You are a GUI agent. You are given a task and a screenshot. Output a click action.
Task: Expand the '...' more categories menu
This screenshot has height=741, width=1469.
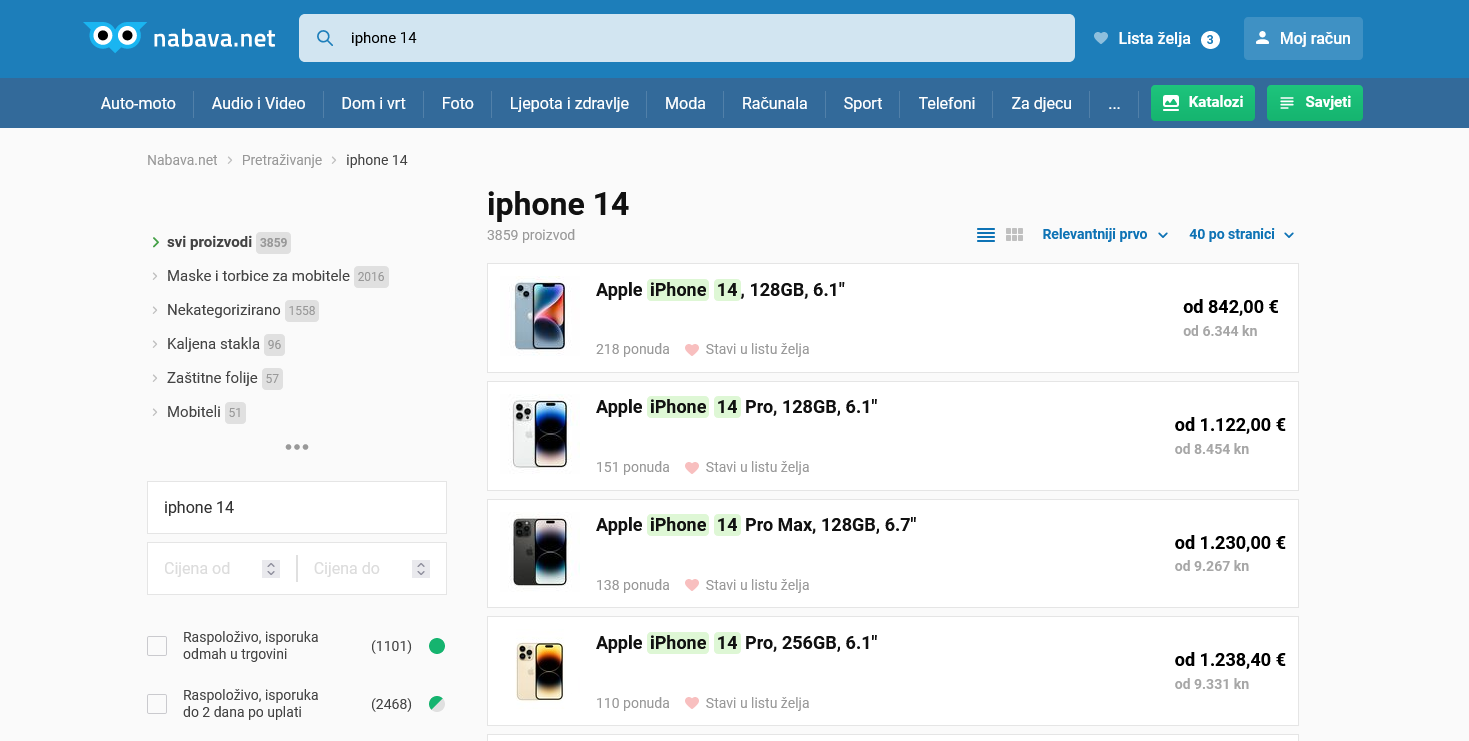(x=1114, y=103)
